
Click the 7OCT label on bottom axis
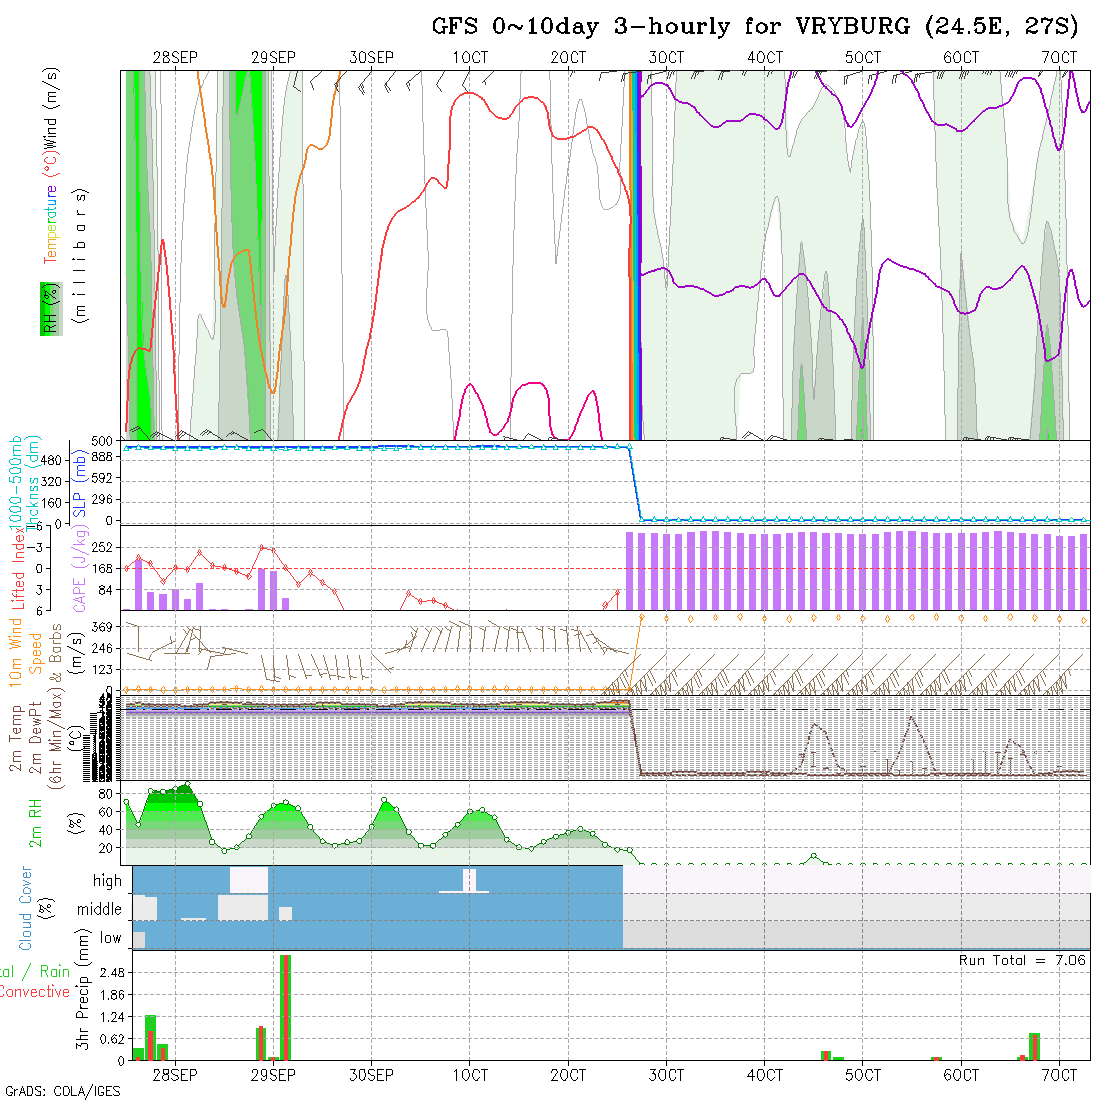coord(1059,1075)
